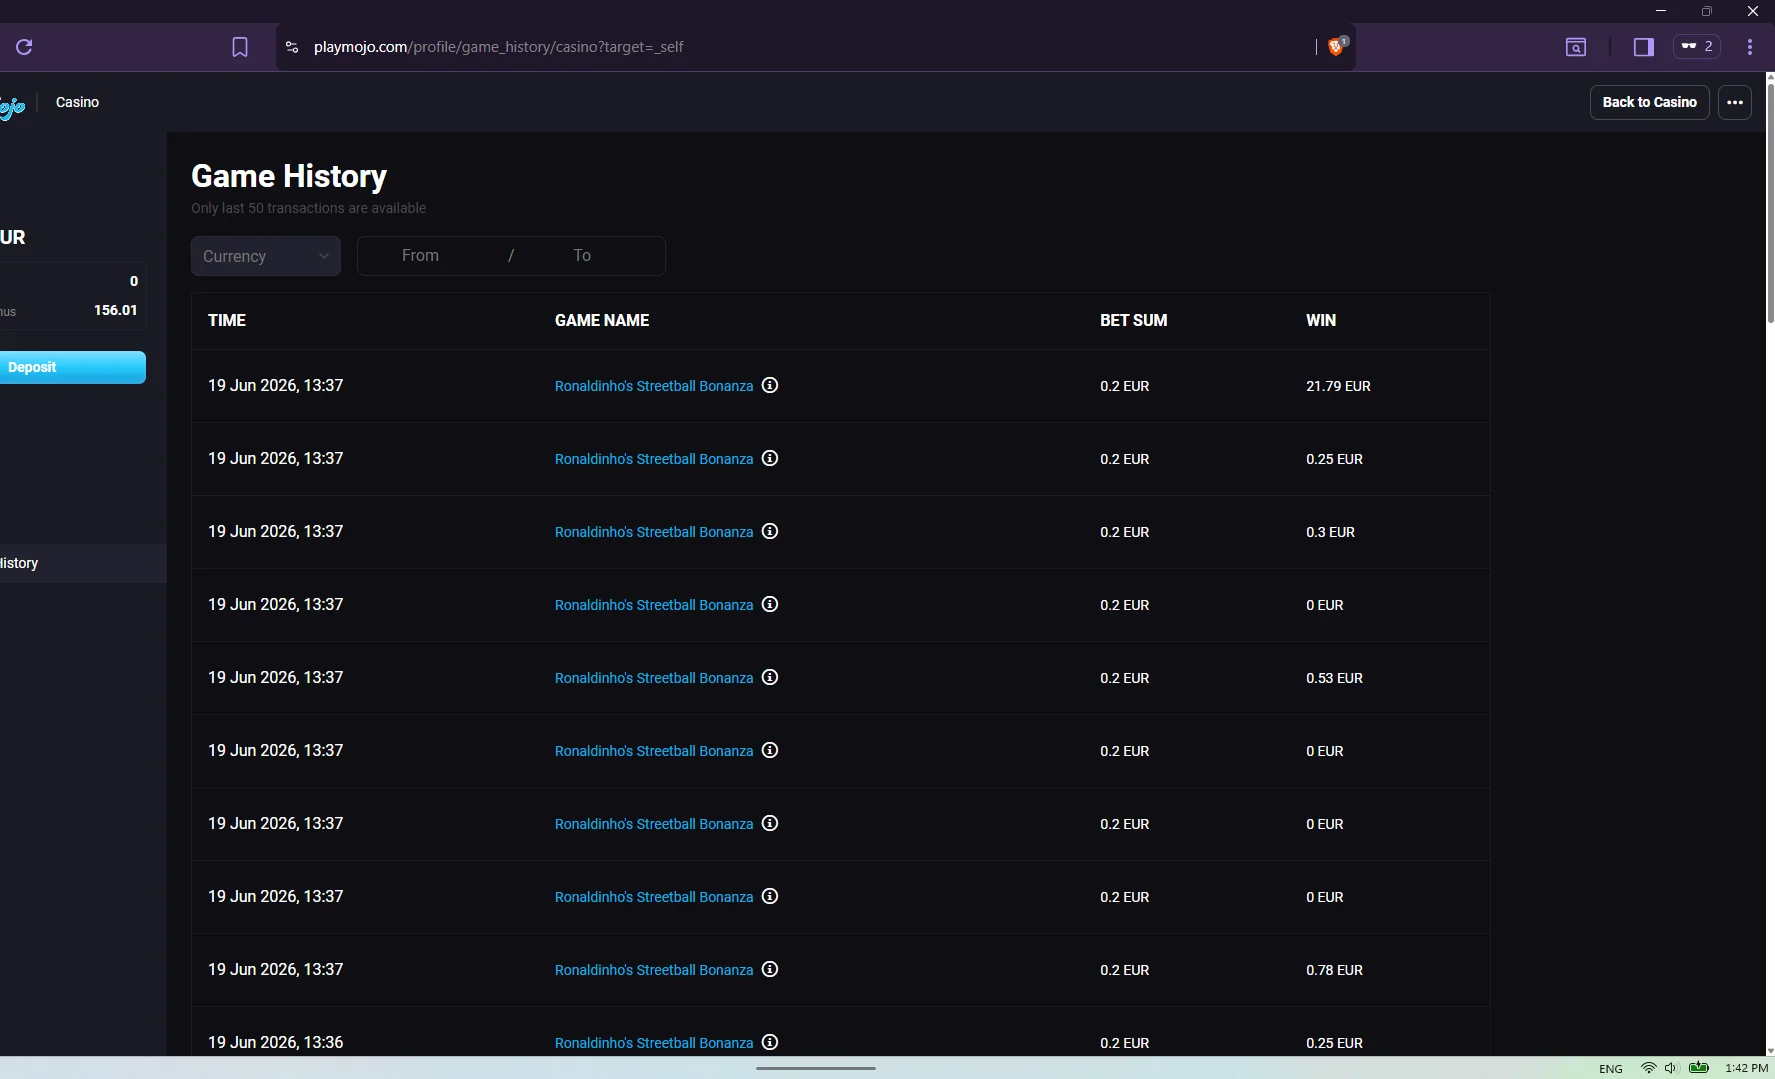Open the battery icon in system tray
1775x1079 pixels.
(1699, 1068)
